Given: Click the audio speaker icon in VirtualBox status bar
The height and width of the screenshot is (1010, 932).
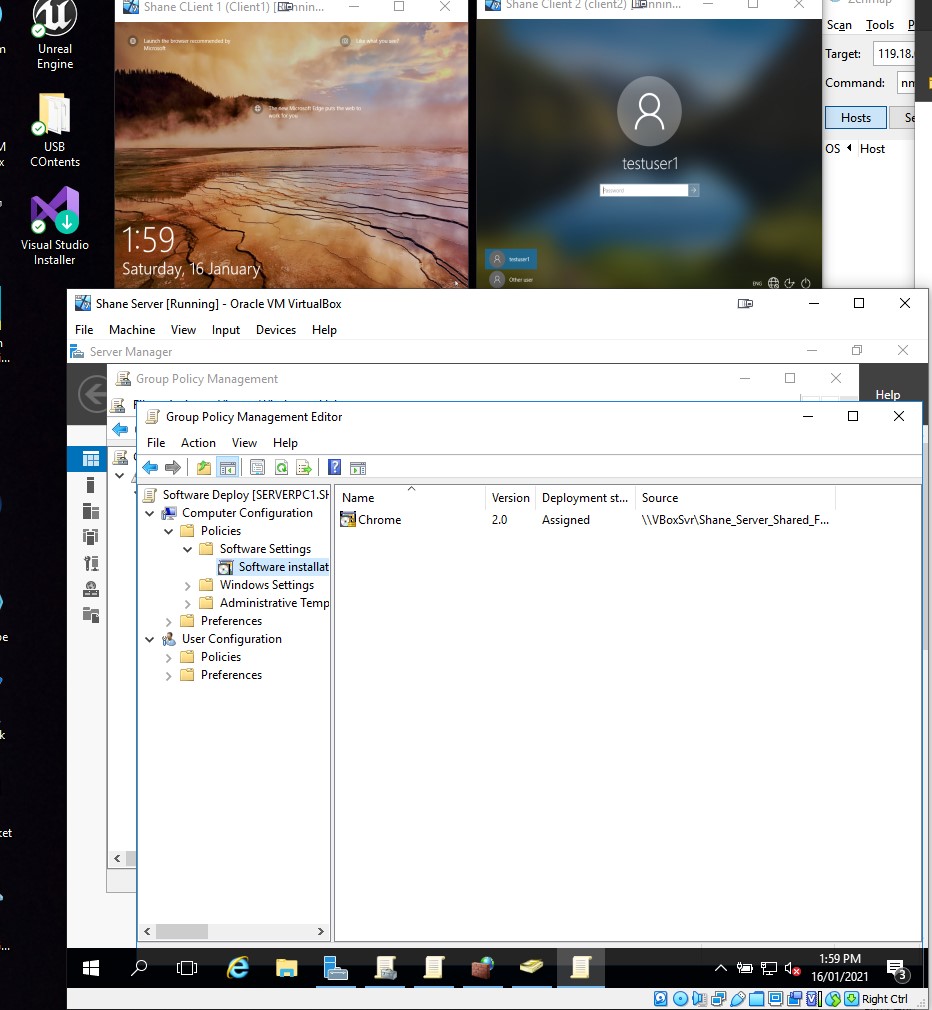Looking at the screenshot, I should [x=699, y=999].
